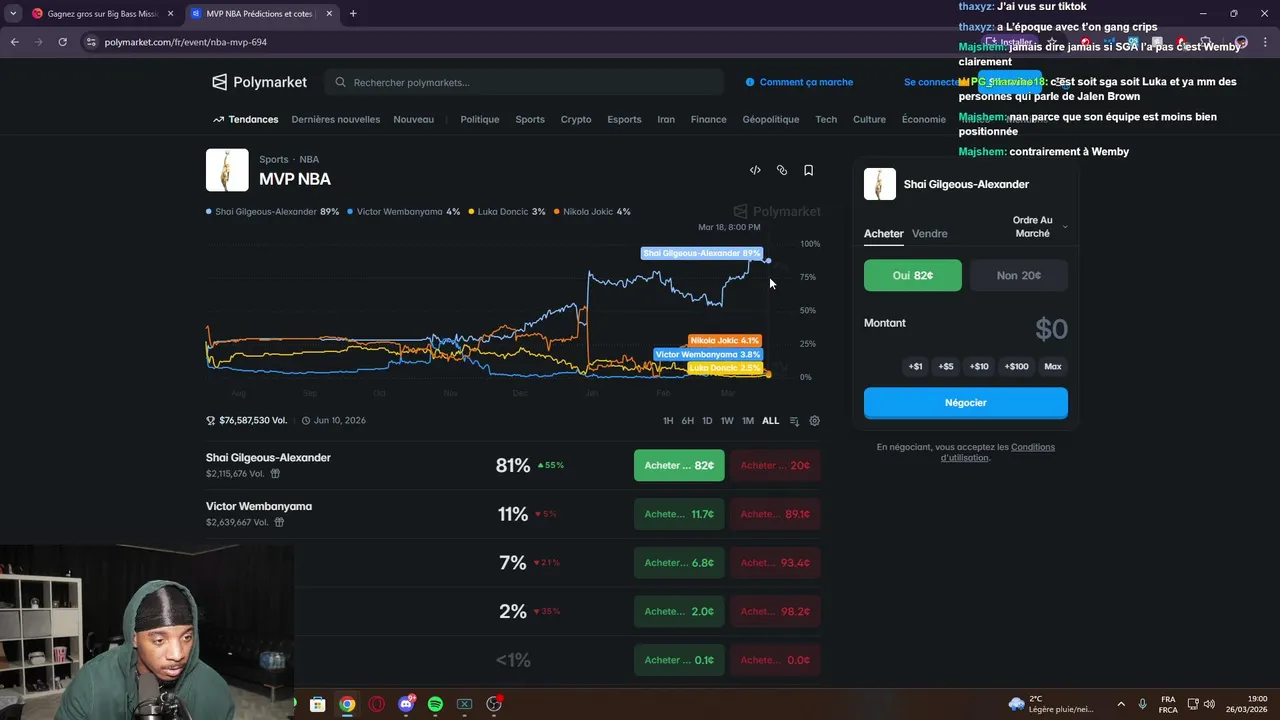Viewport: 1280px width, 720px height.
Task: Open a new Chrome tab
Action: click(353, 14)
